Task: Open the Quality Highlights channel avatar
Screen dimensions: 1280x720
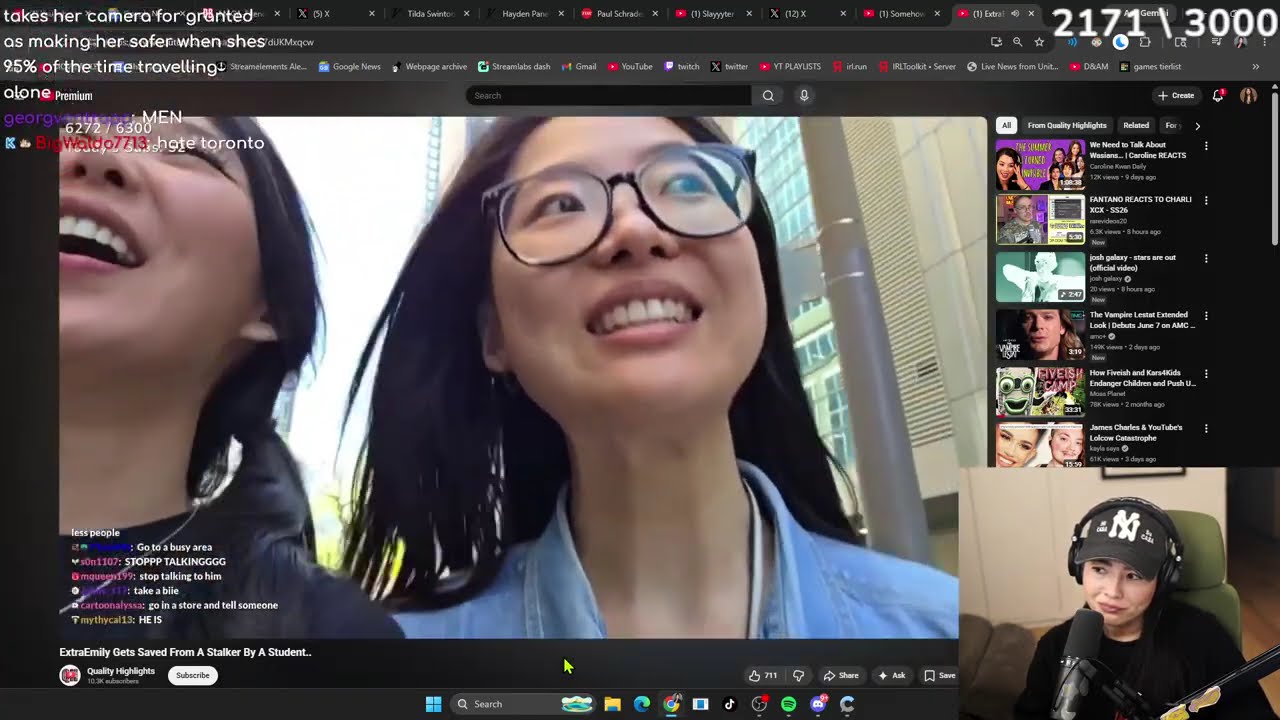Action: 69,675
